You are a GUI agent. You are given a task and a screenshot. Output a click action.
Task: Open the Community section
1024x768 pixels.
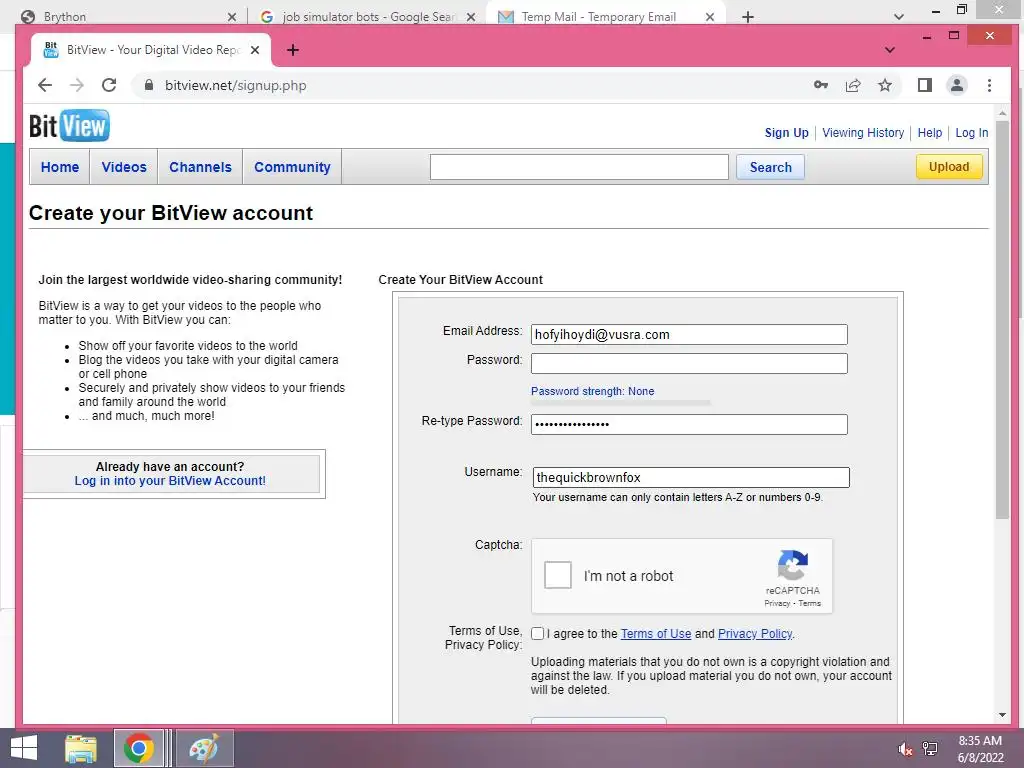[293, 167]
